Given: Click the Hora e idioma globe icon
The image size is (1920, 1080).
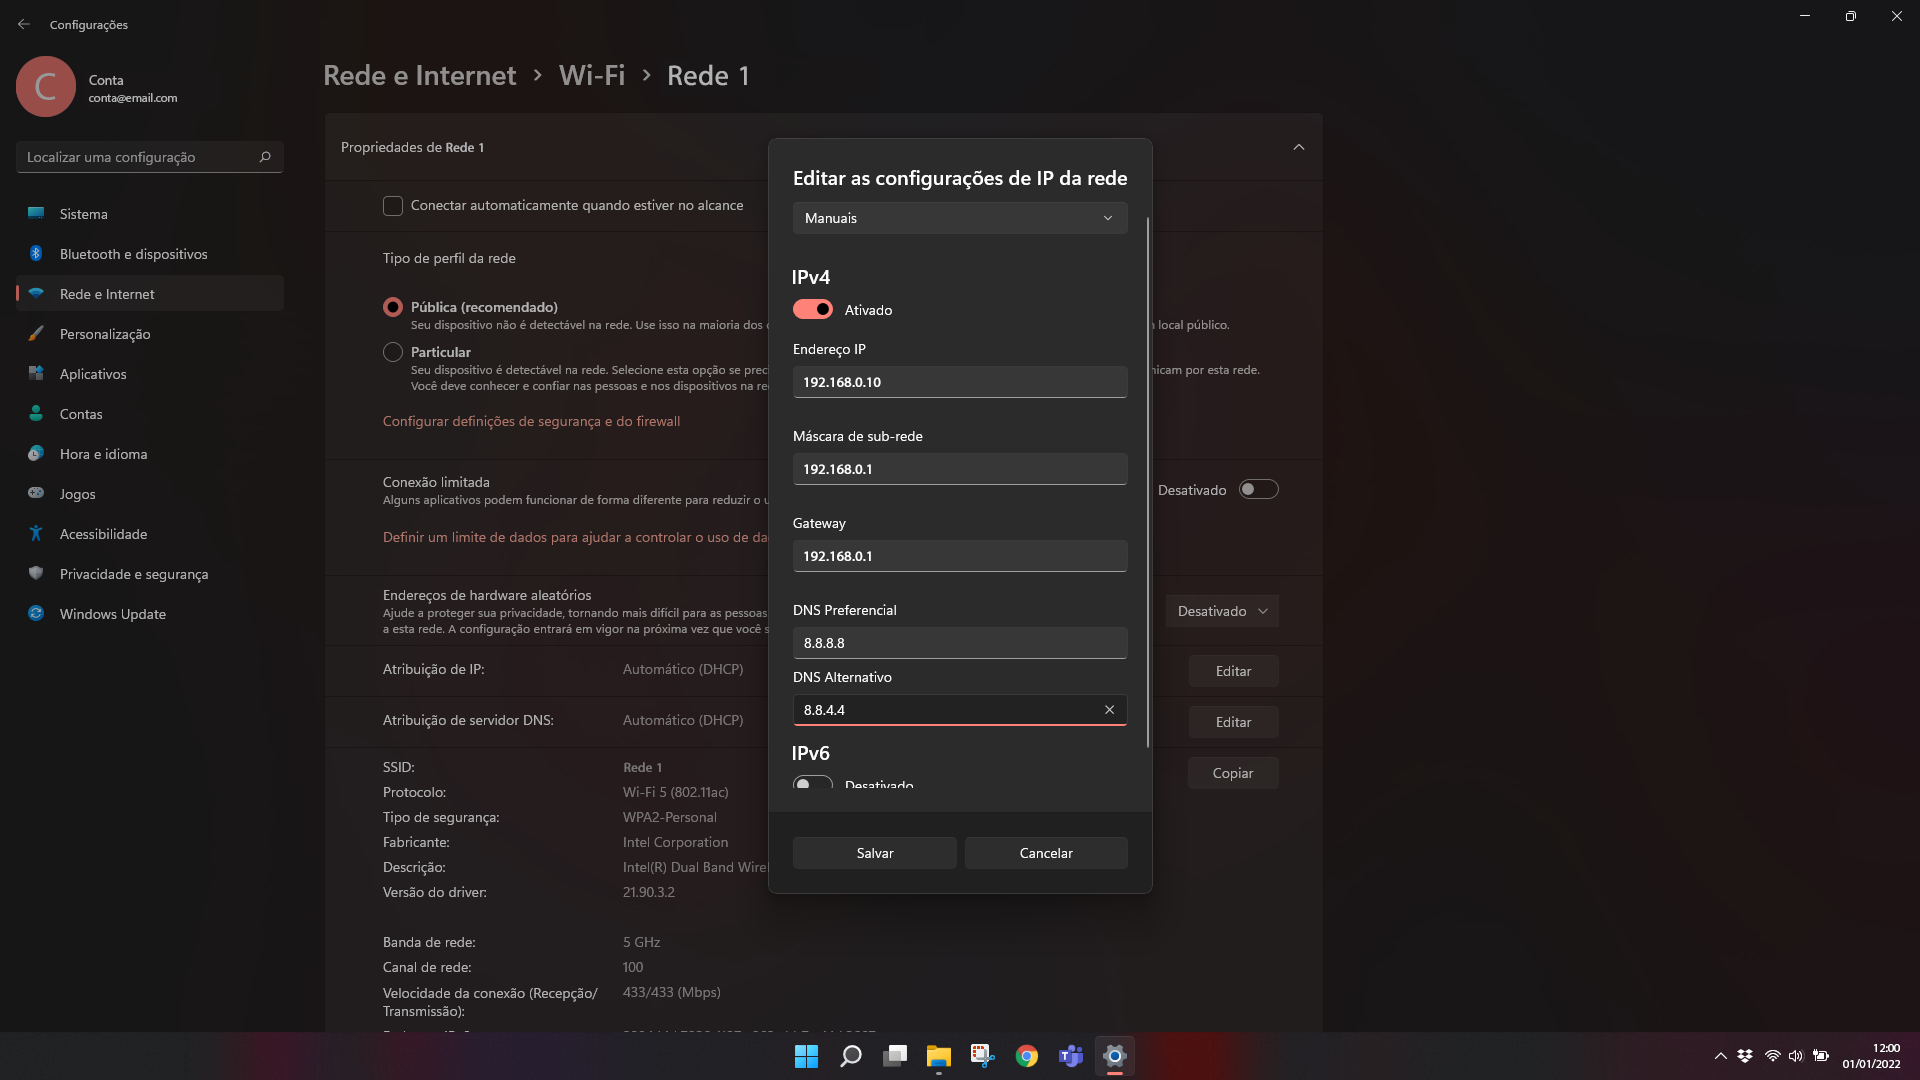Looking at the screenshot, I should [36, 453].
